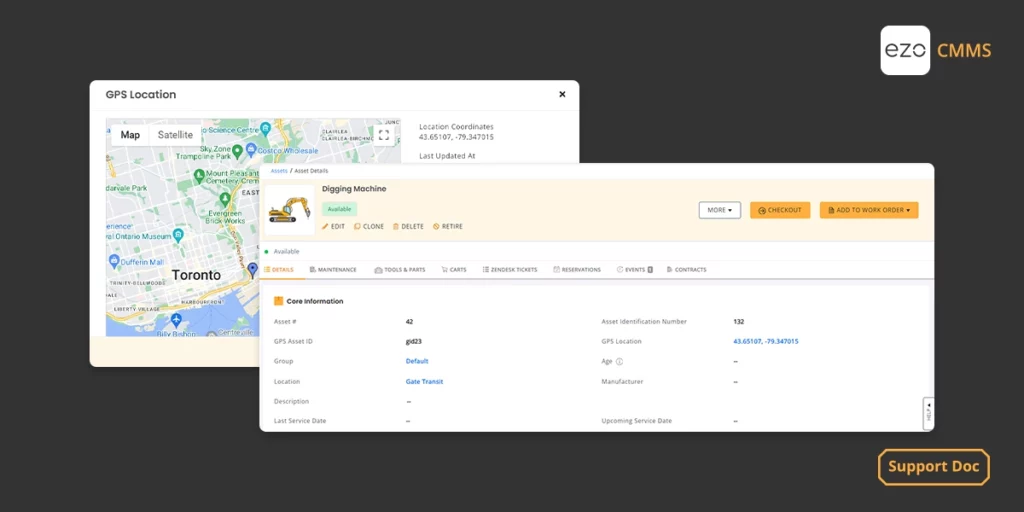
Task: Delete the Digging Machine asset
Action: 408,227
